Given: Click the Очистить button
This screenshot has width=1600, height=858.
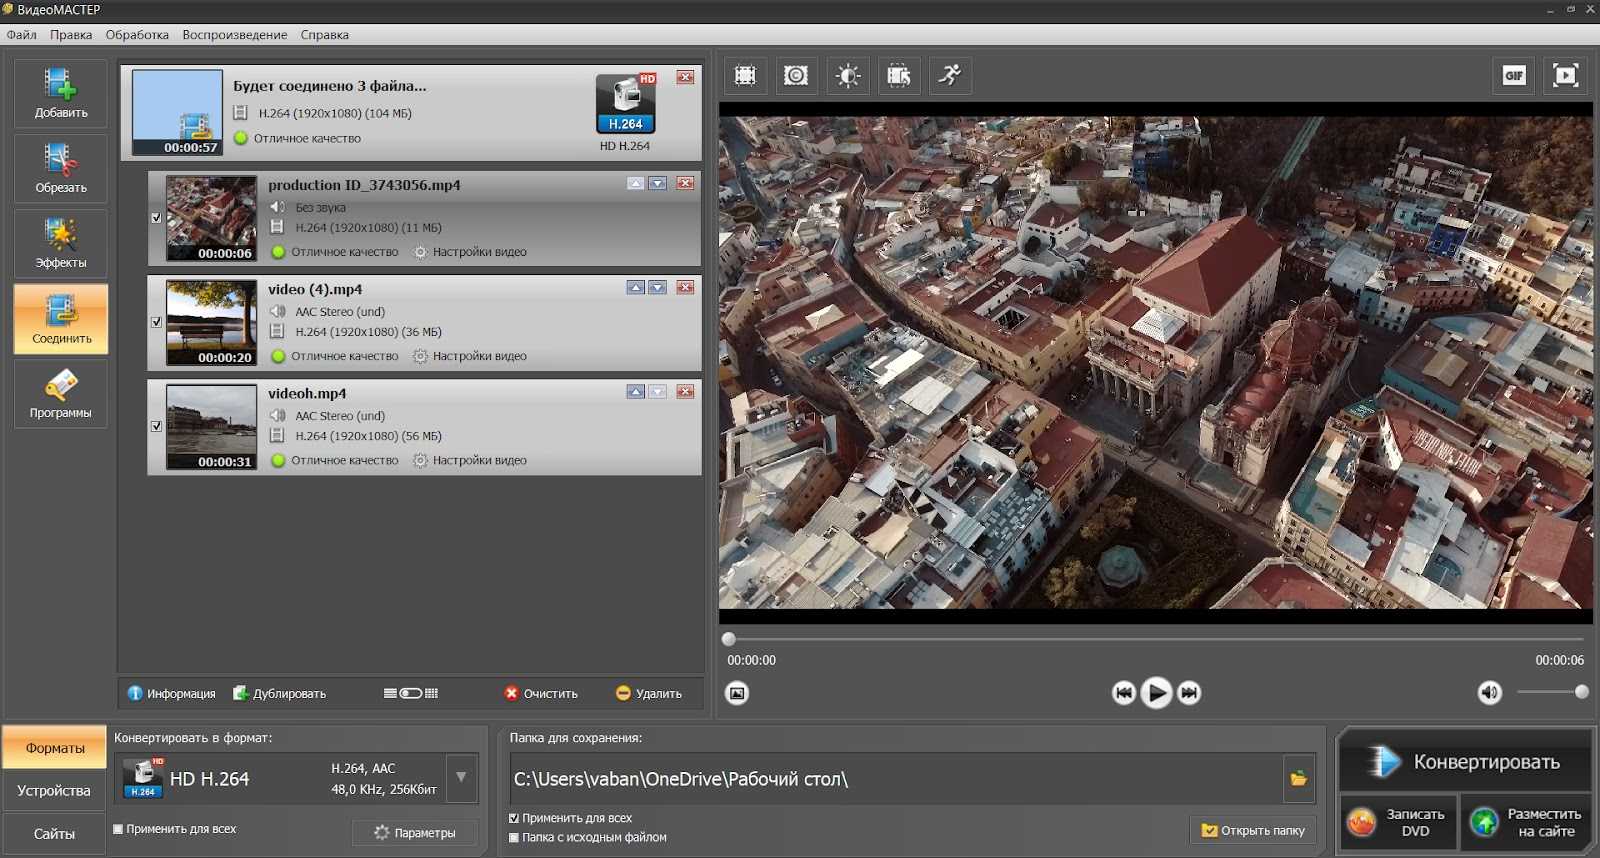Looking at the screenshot, I should 541,693.
